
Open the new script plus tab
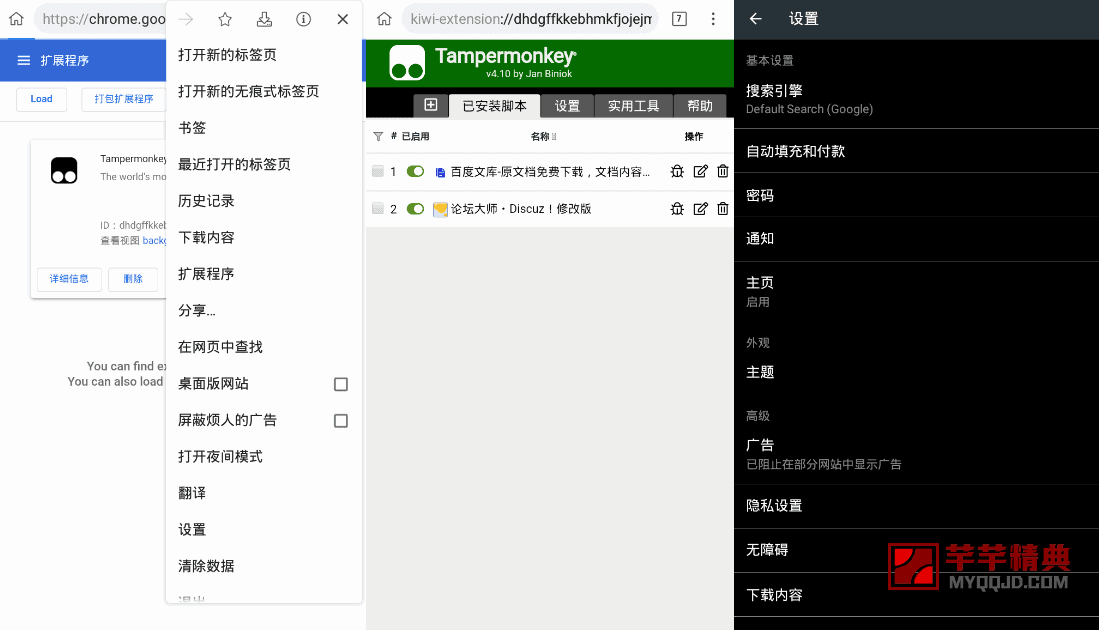[430, 105]
